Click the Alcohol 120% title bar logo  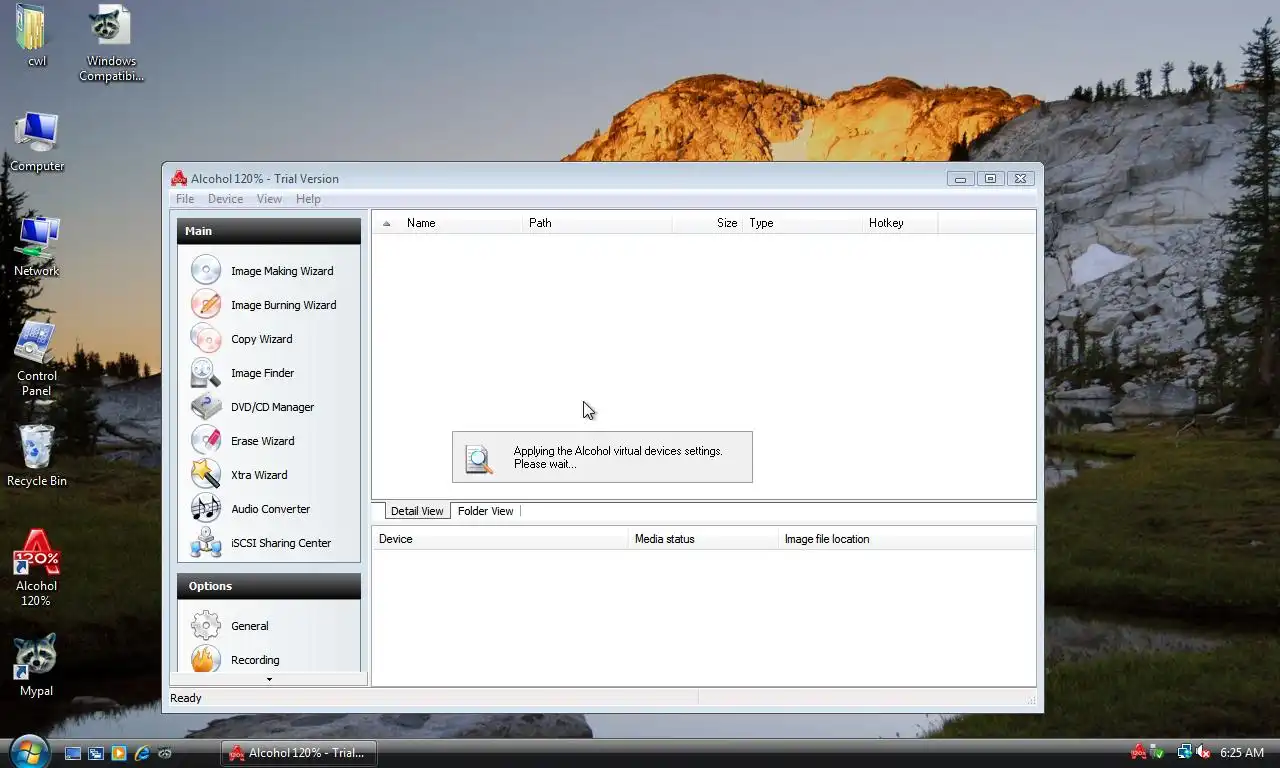click(x=179, y=179)
